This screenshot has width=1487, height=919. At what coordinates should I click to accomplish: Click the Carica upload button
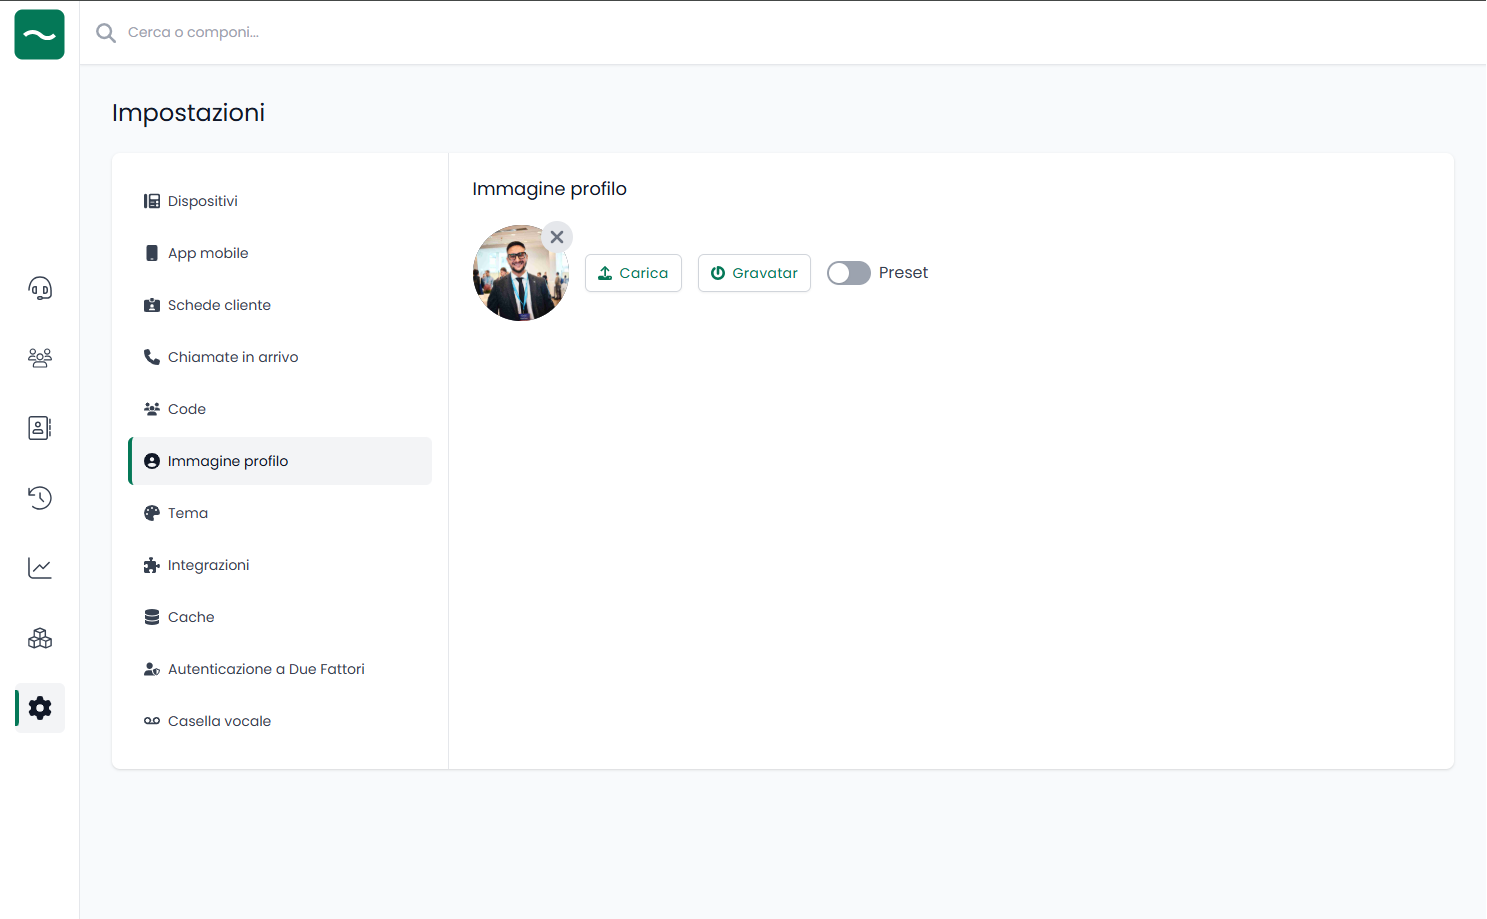[633, 273]
